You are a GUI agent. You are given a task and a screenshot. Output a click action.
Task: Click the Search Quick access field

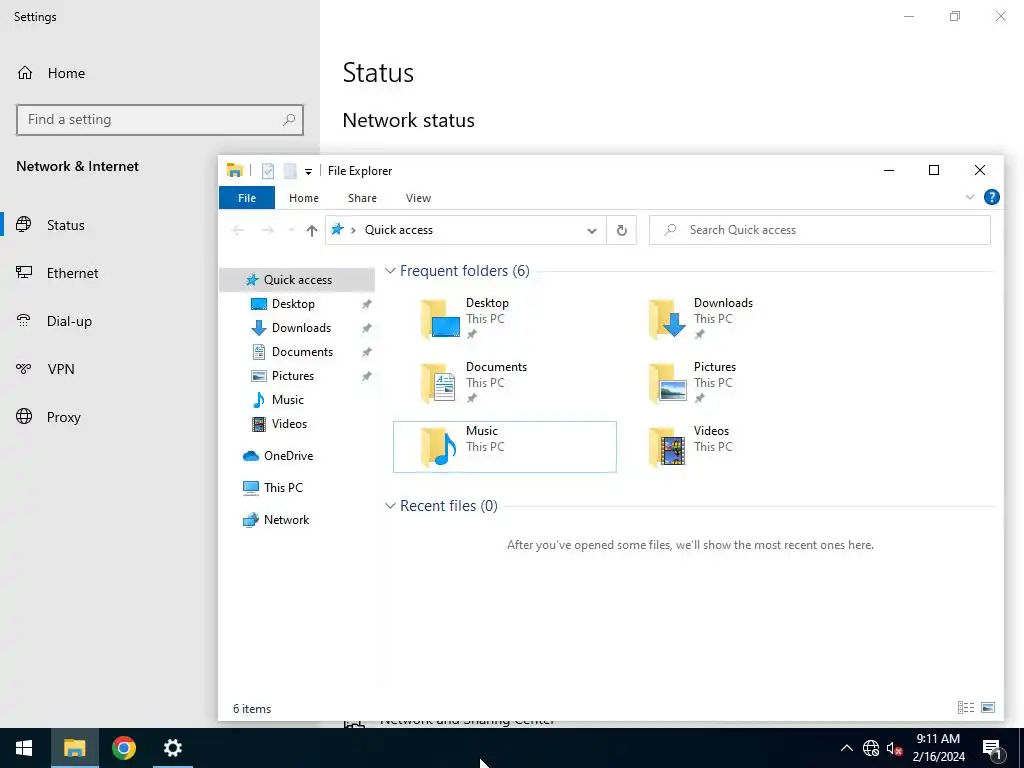pyautogui.click(x=820, y=230)
